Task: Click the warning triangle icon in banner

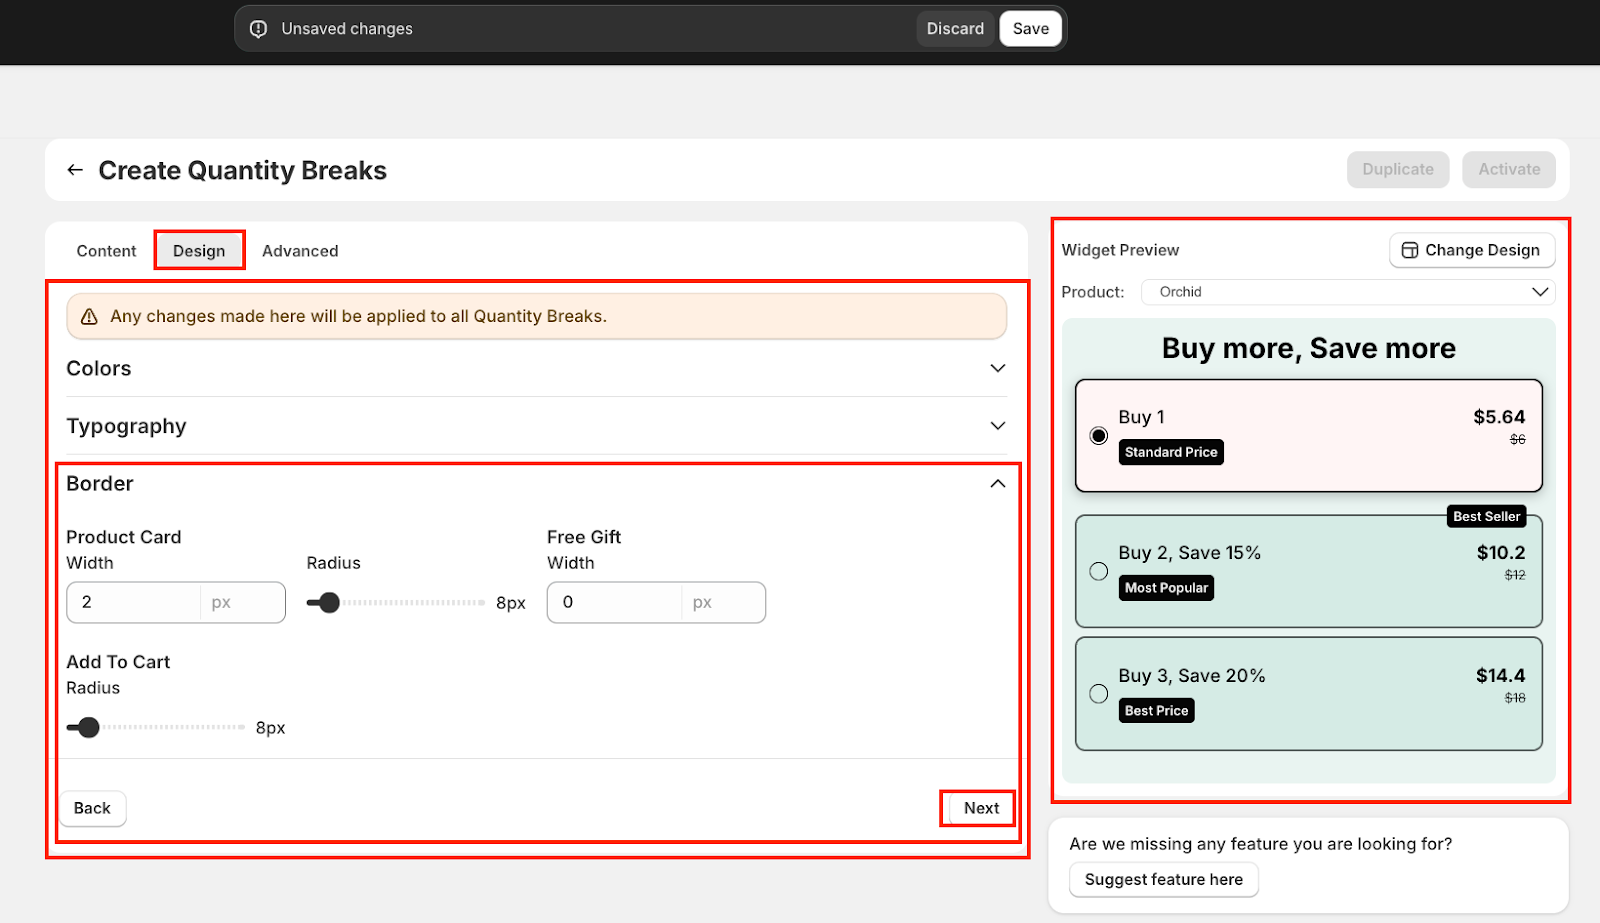Action: pos(89,317)
